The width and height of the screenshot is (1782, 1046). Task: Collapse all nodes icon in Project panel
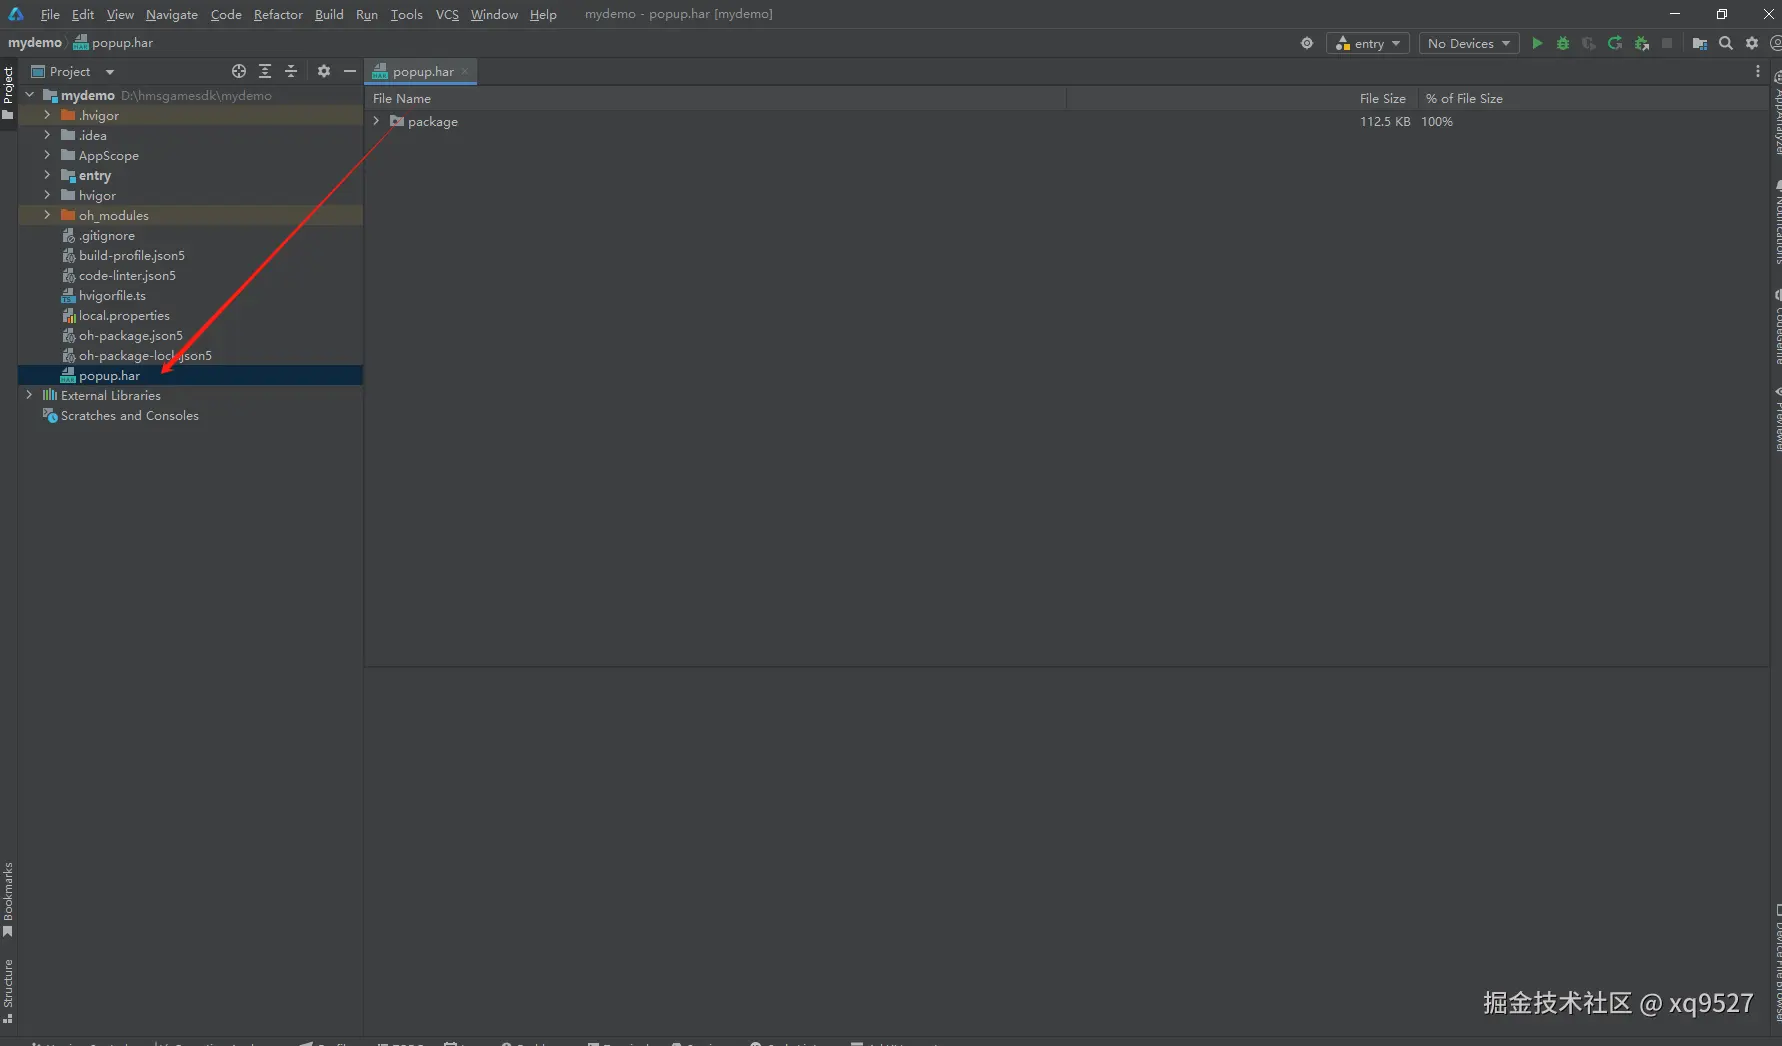[291, 71]
